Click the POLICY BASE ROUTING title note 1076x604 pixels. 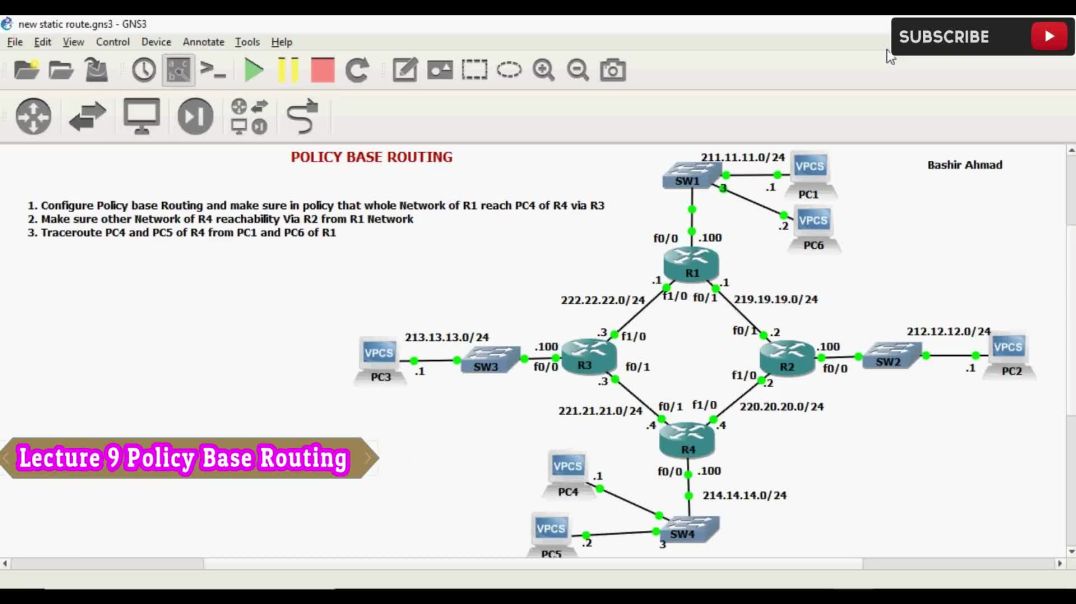(x=371, y=157)
